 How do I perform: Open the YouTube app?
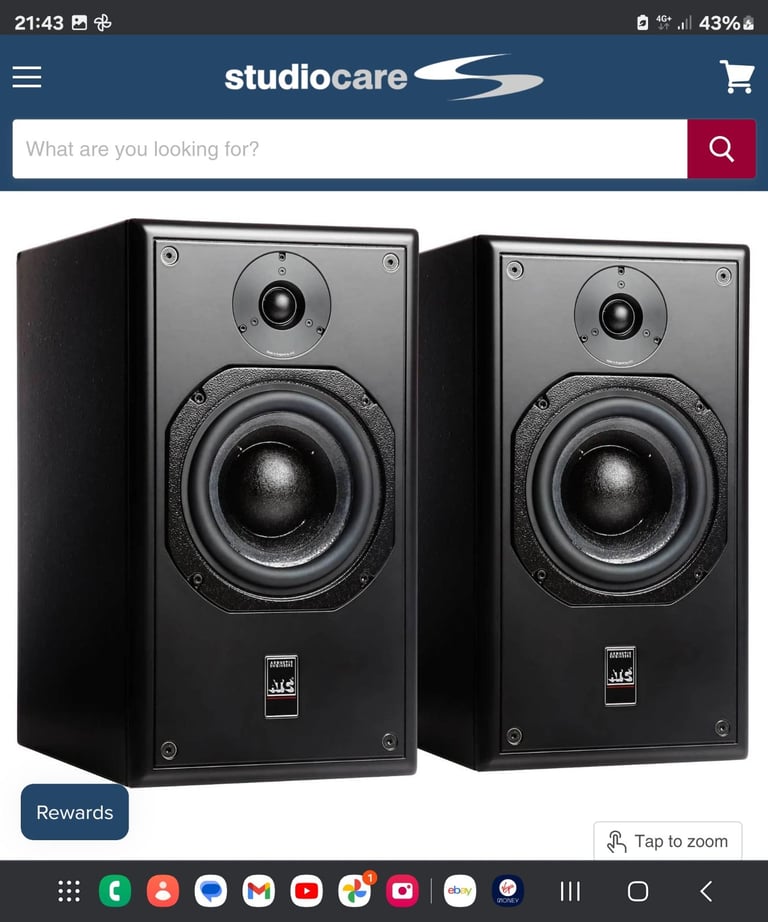[x=306, y=891]
